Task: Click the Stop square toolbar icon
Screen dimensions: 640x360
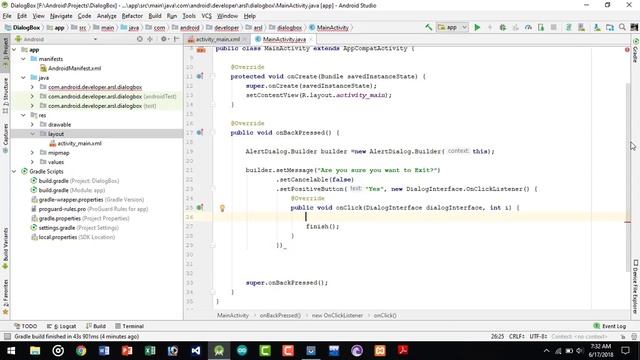Action: tap(553, 27)
